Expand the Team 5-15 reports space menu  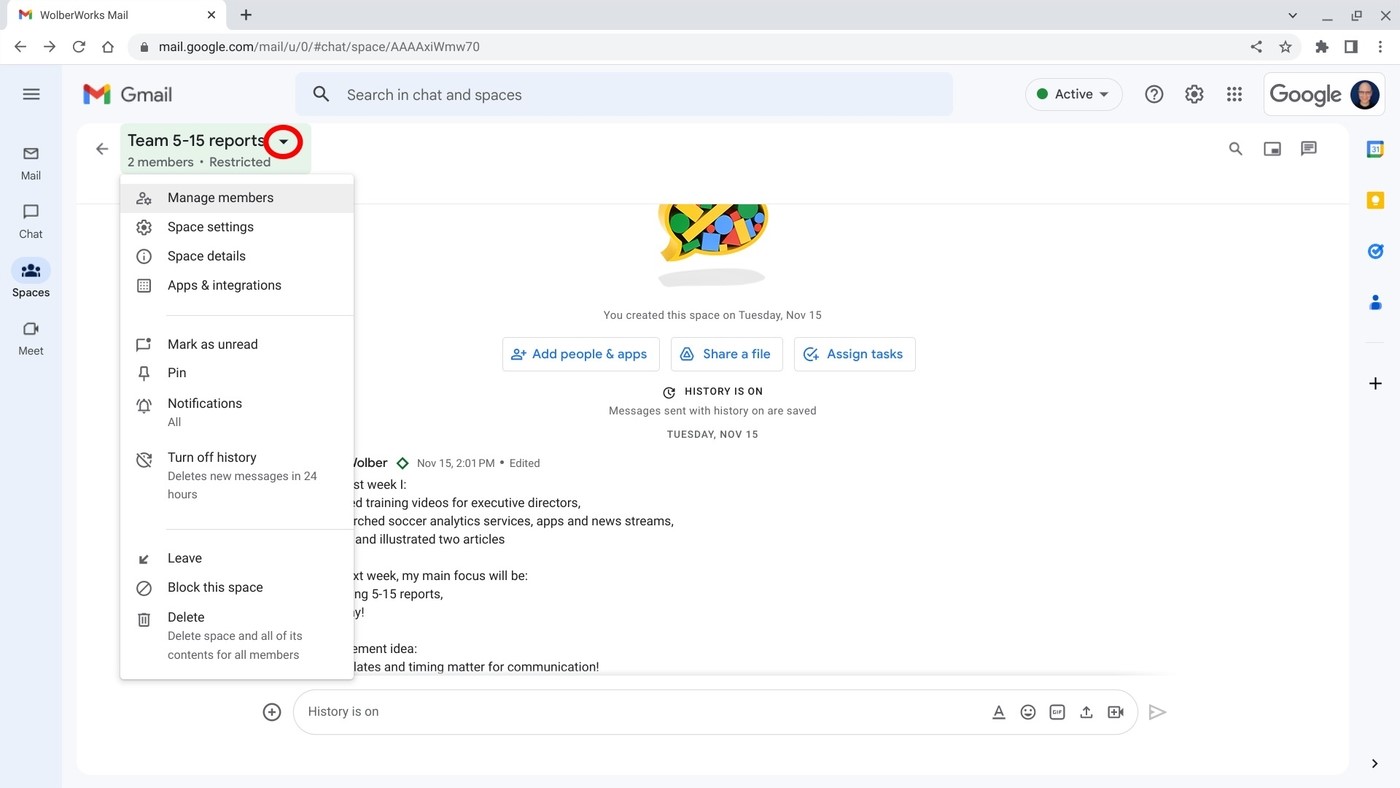click(283, 141)
